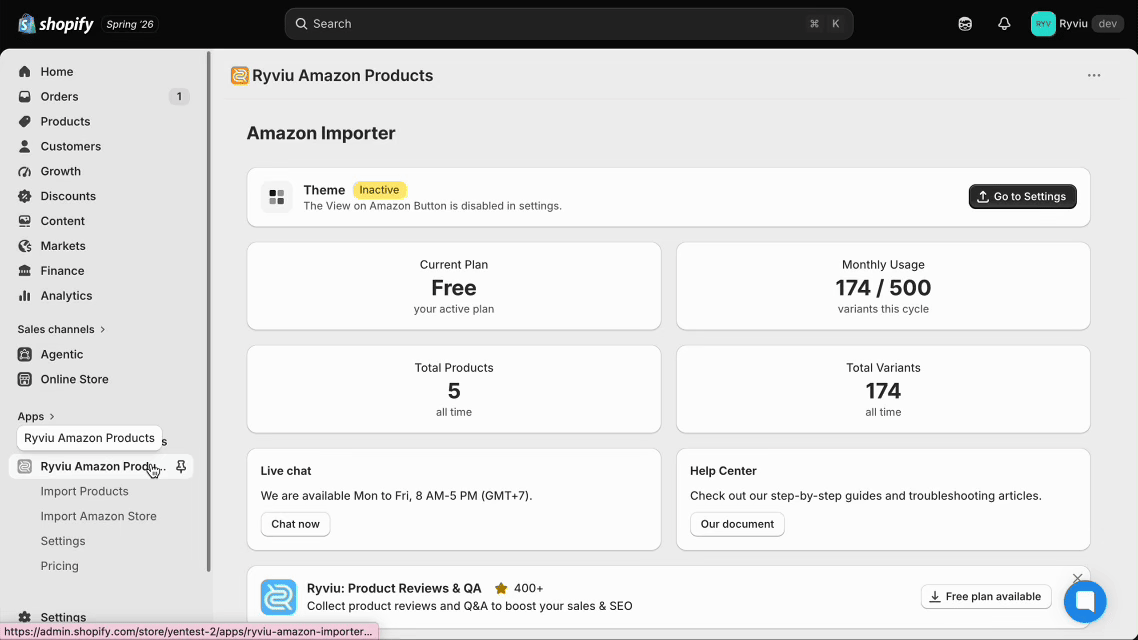1138x640 pixels.
Task: Click the Customers person icon
Action: tap(25, 146)
